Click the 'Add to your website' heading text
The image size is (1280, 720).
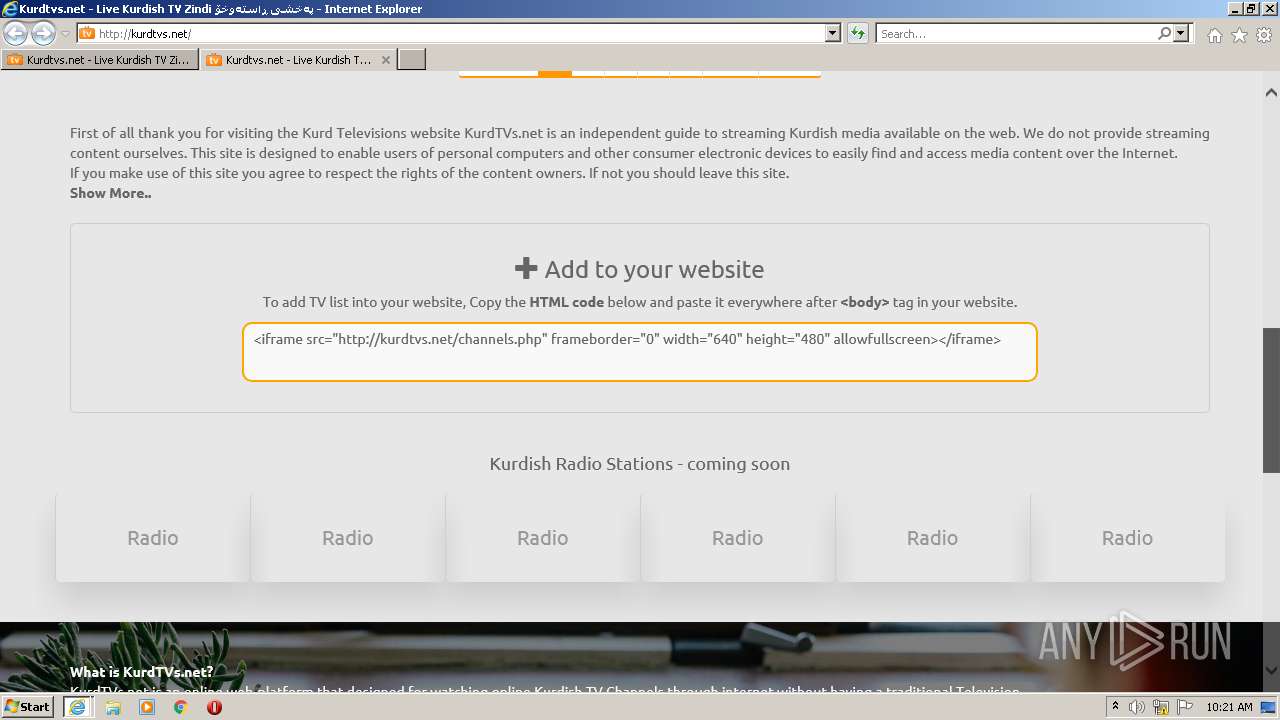(654, 269)
